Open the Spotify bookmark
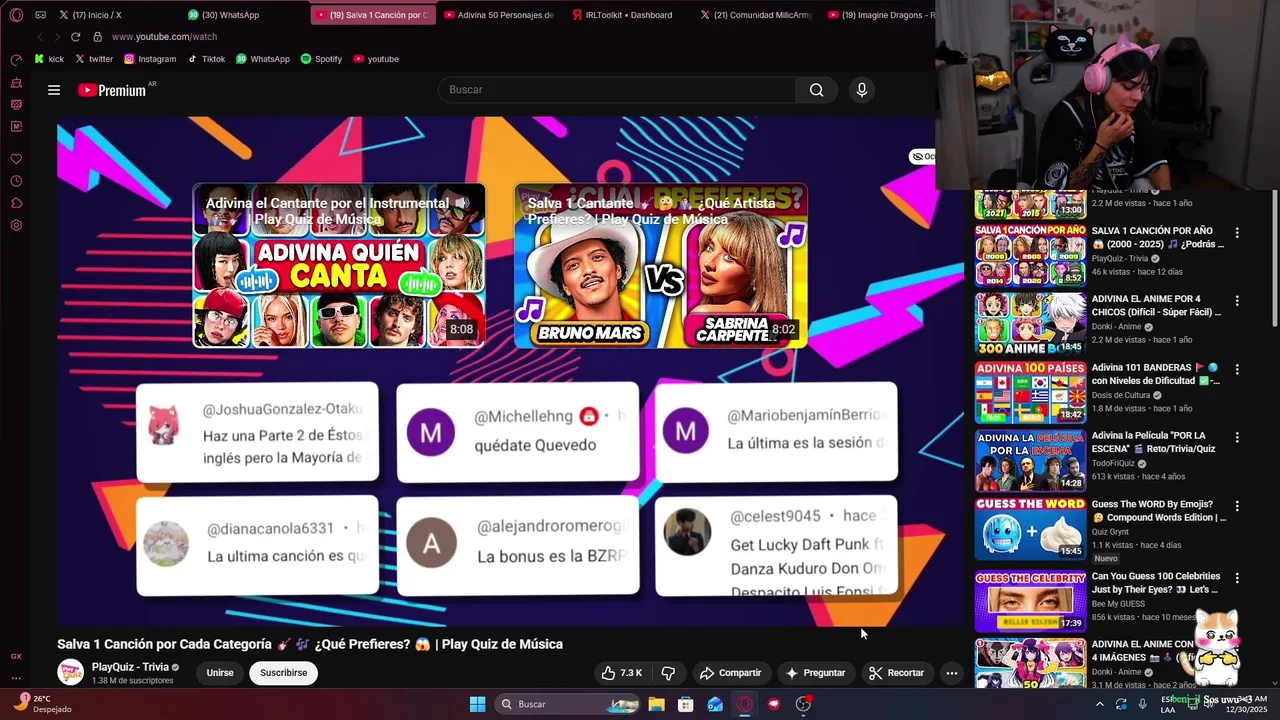The height and width of the screenshot is (720, 1280). (321, 59)
